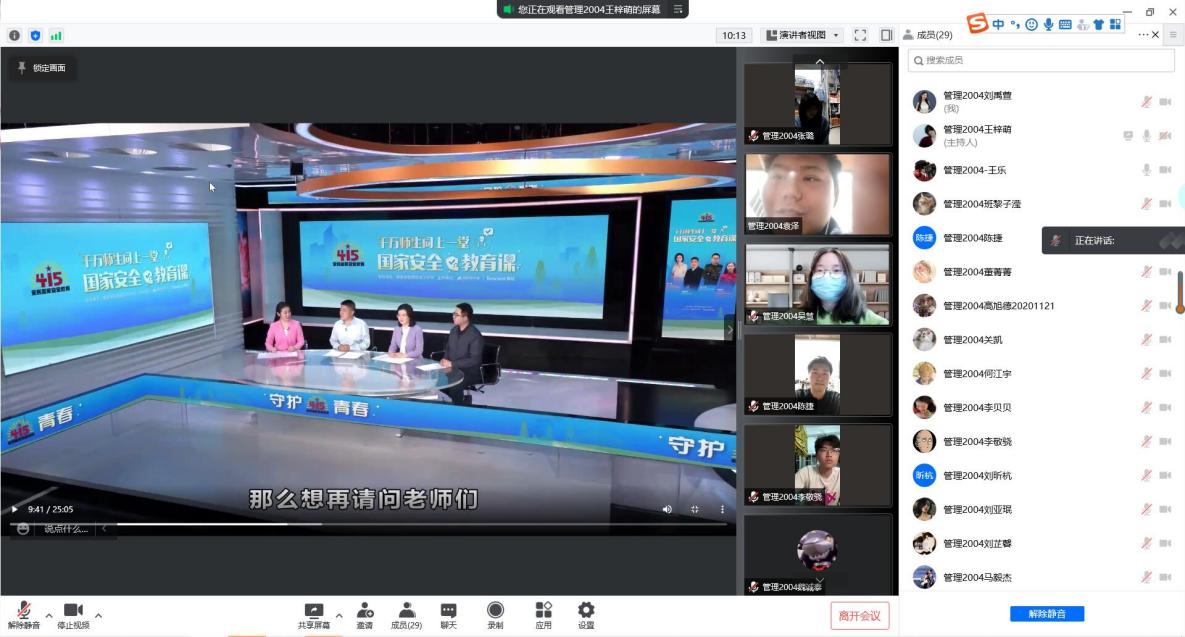Expand options arrow beside 共享屏幕
Screen dimensions: 1185x637
(x=339, y=615)
